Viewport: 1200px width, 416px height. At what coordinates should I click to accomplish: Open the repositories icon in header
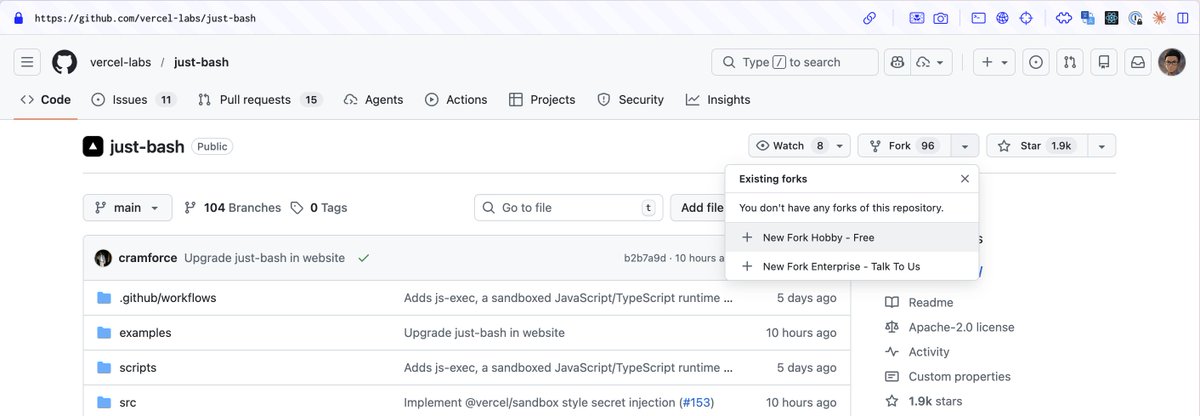(1104, 62)
